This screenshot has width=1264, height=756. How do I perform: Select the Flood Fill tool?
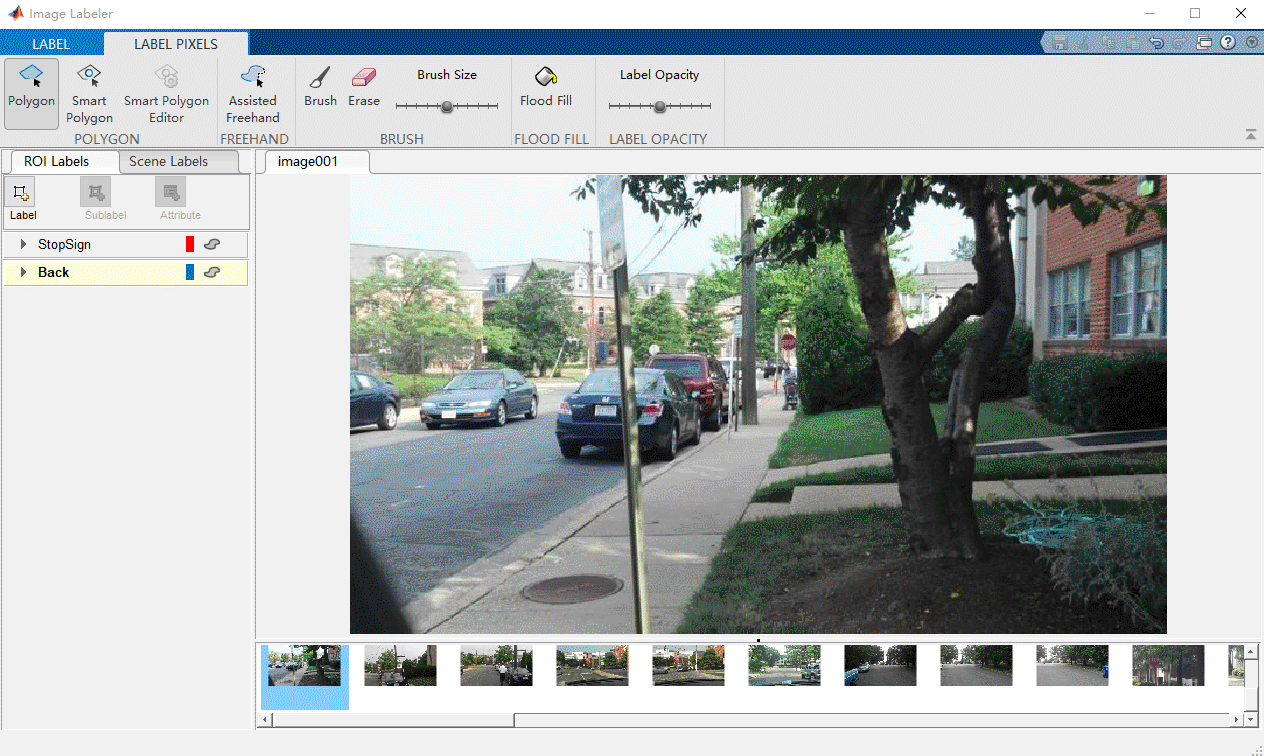coord(546,86)
